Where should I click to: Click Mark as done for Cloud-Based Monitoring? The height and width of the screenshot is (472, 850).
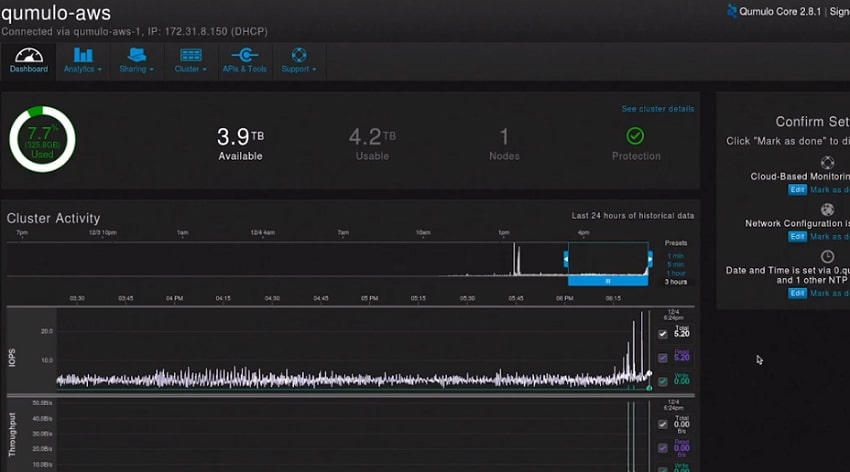coord(830,190)
